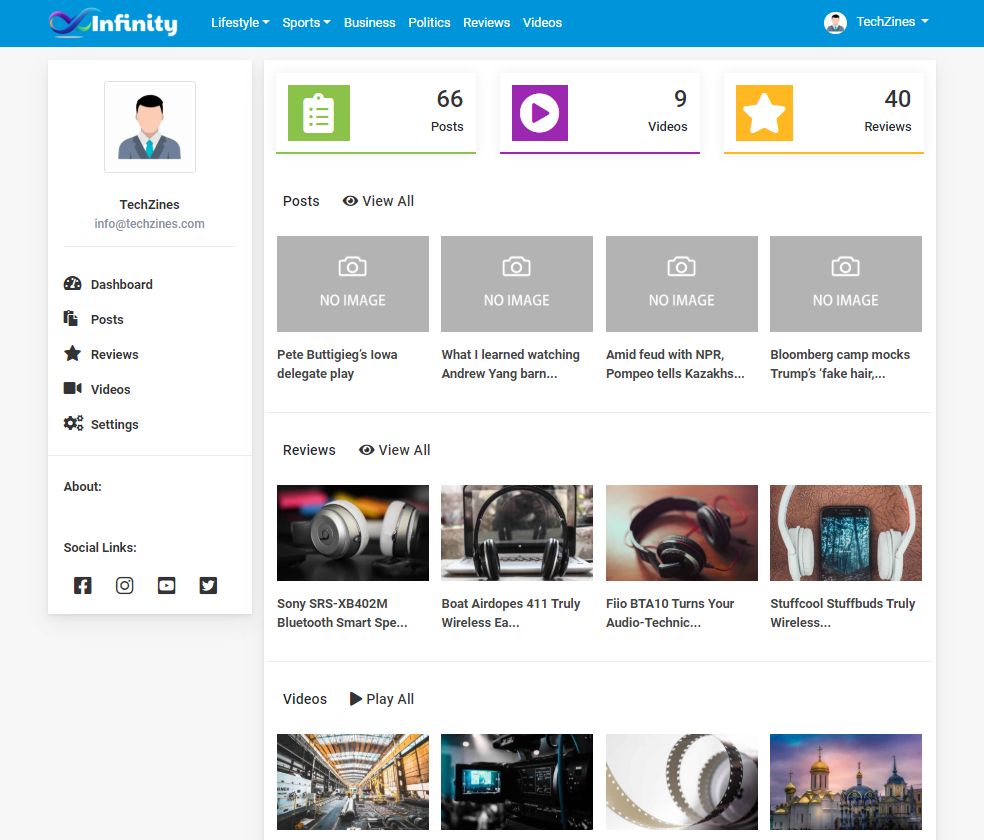Expand the Lifestyle dropdown menu
This screenshot has height=840, width=984.
click(240, 22)
